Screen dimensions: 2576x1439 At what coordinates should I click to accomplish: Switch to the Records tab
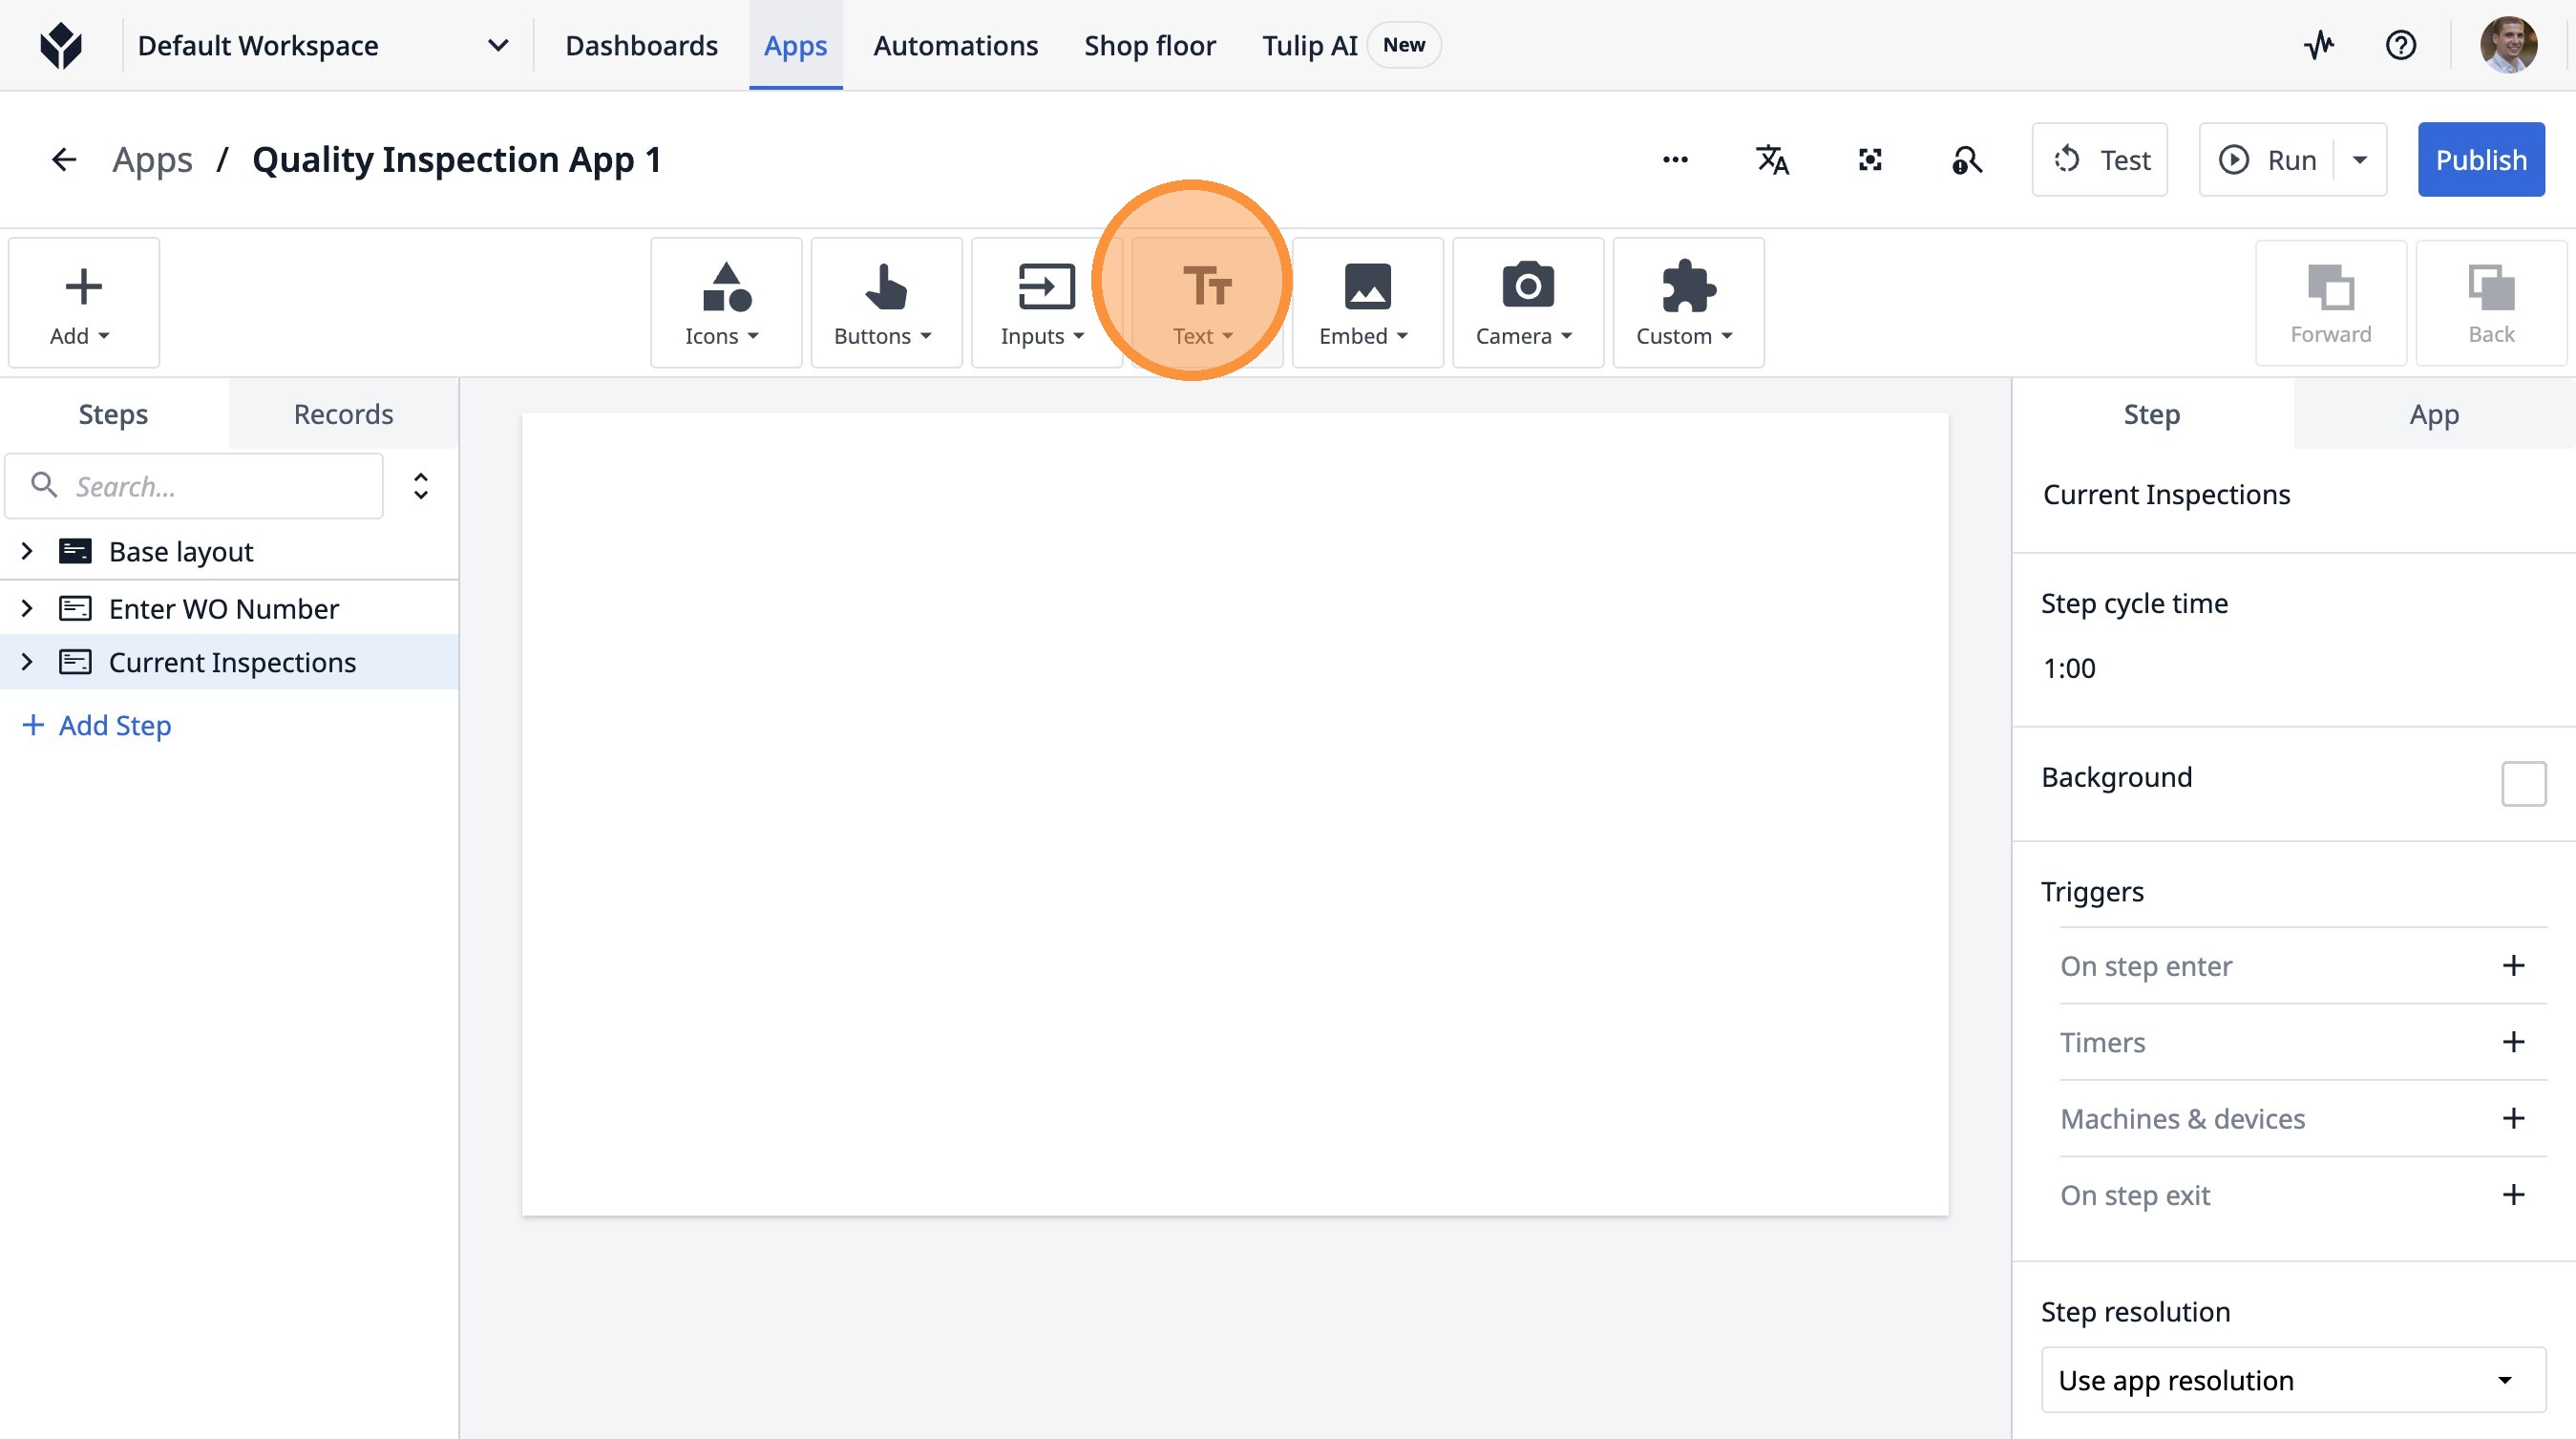coord(343,414)
